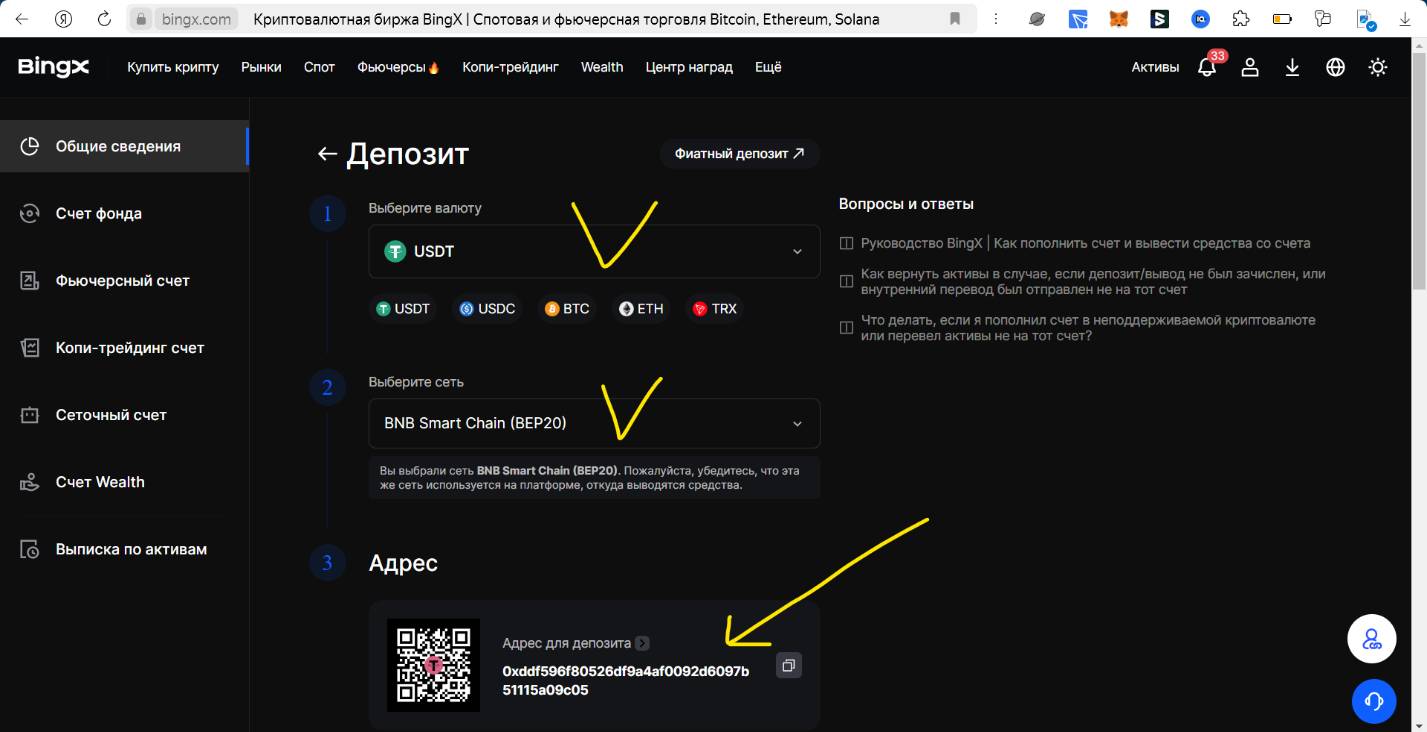The width and height of the screenshot is (1427, 732).
Task: Open language globe icon
Action: pos(1335,67)
